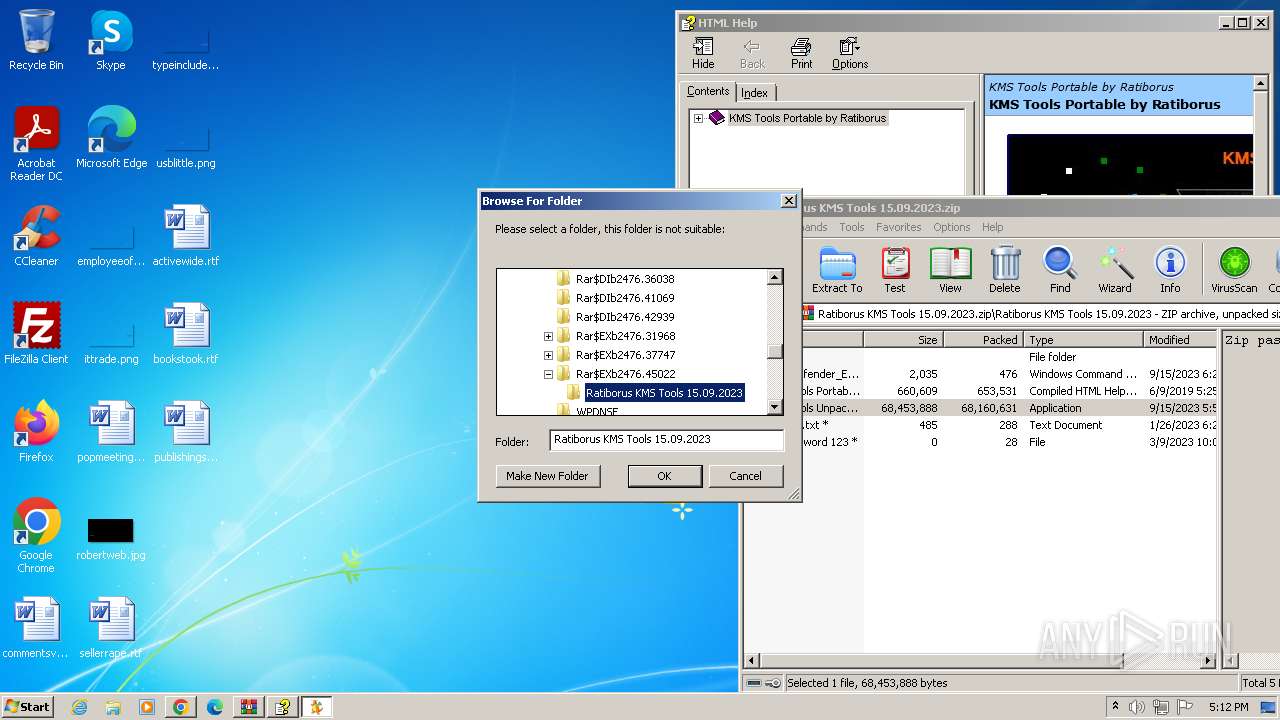The height and width of the screenshot is (720, 1280).
Task: Click Cancel in Browse For Folder
Action: pyautogui.click(x=745, y=476)
